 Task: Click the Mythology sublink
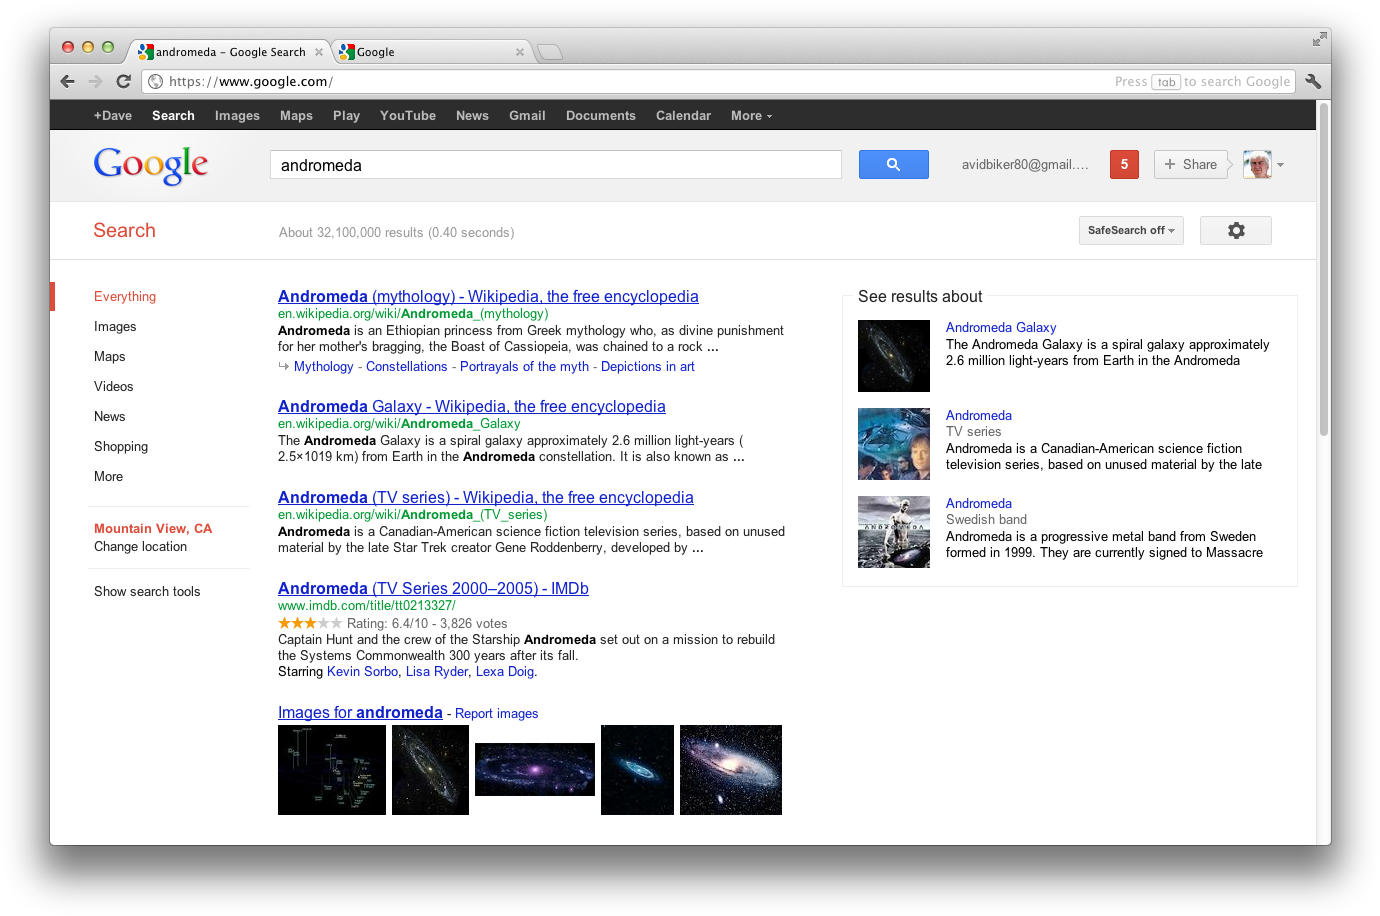point(324,367)
